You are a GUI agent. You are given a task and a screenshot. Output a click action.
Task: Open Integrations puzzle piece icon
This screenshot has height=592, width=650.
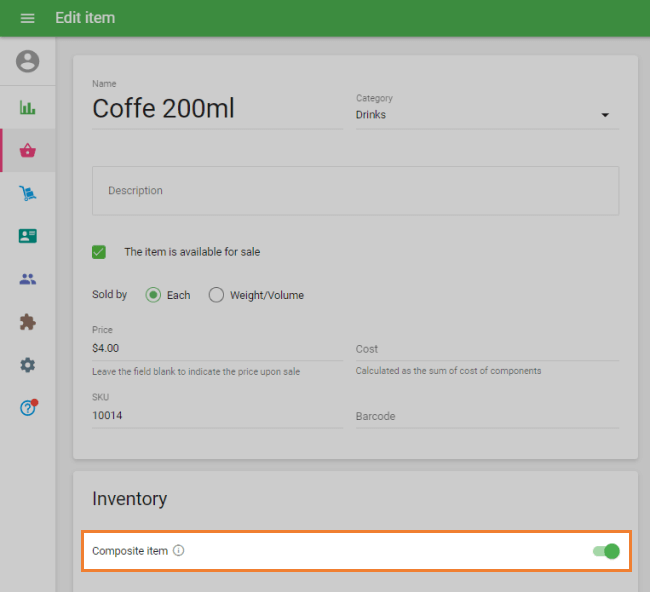pyautogui.click(x=27, y=322)
